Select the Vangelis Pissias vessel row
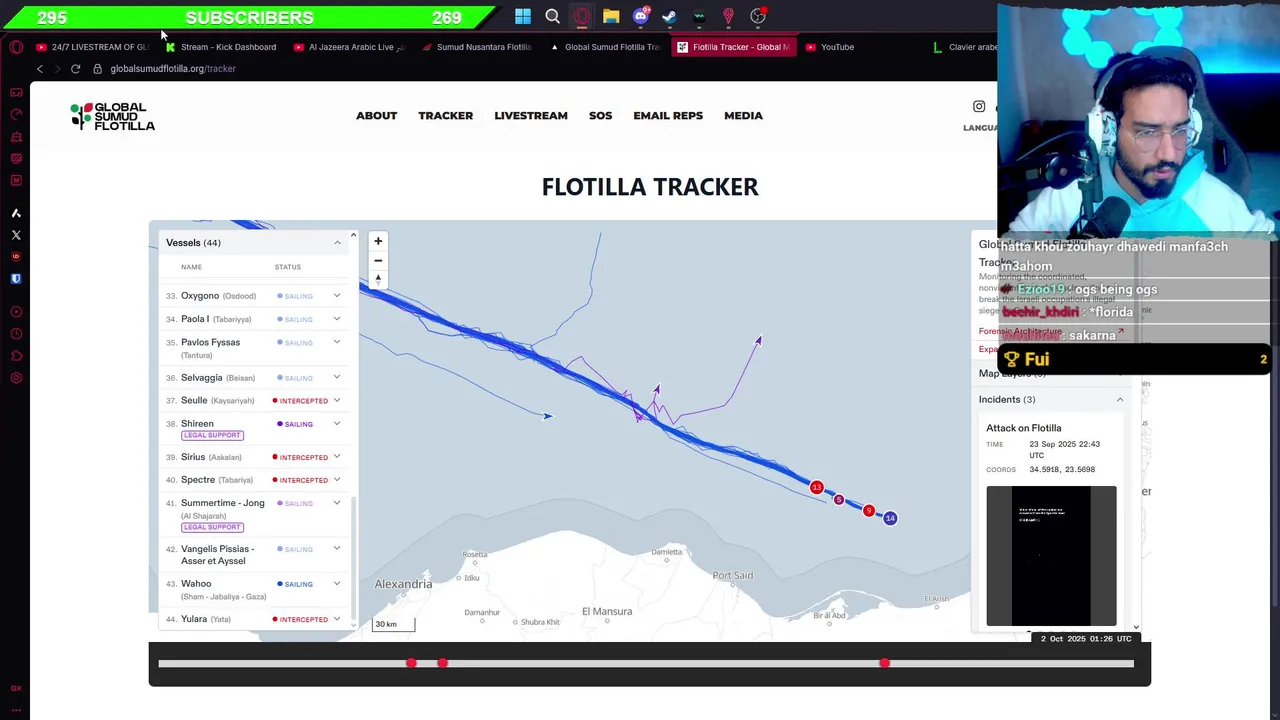 click(x=255, y=555)
